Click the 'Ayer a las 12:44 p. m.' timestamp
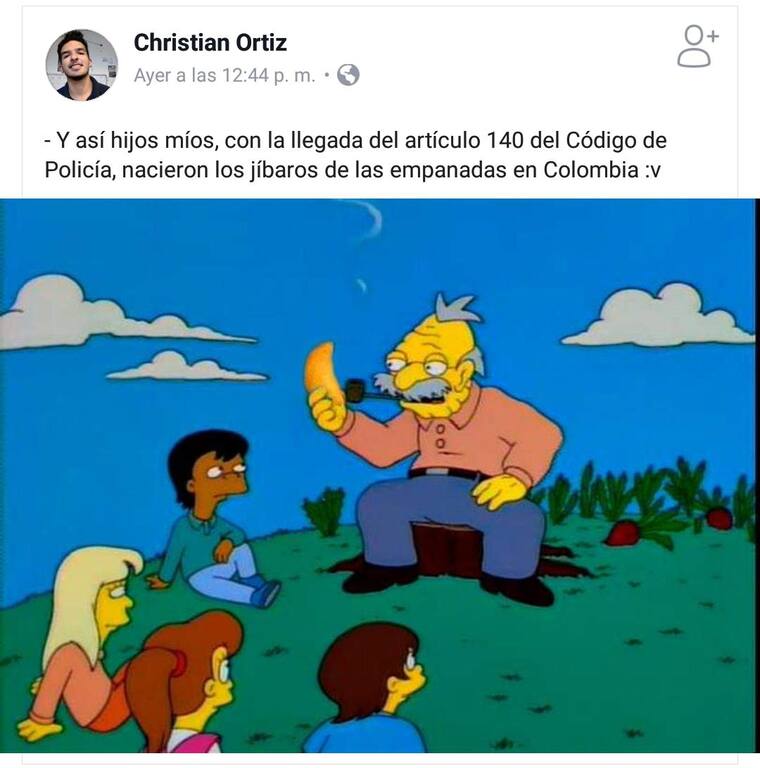The height and width of the screenshot is (768, 760). coord(225,75)
